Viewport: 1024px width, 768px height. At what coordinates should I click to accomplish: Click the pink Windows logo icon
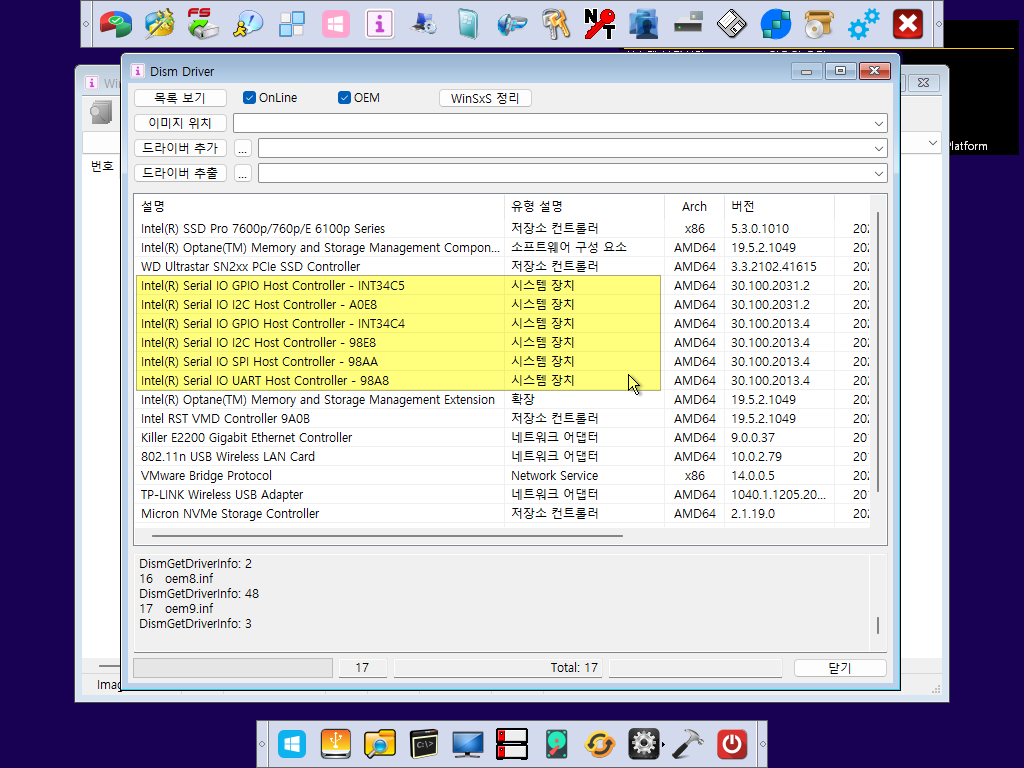(x=336, y=24)
